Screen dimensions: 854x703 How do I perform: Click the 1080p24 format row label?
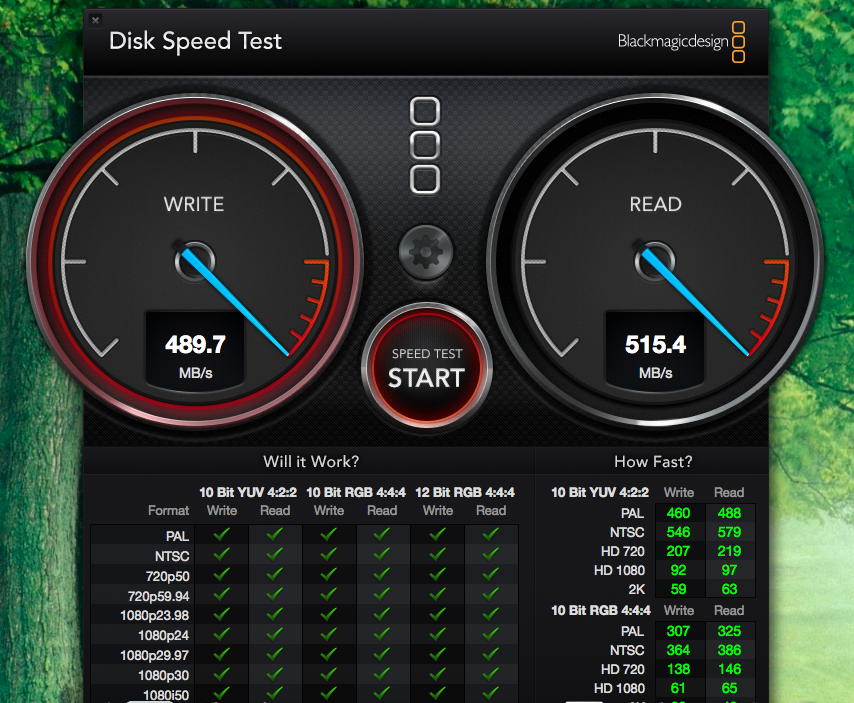[163, 635]
